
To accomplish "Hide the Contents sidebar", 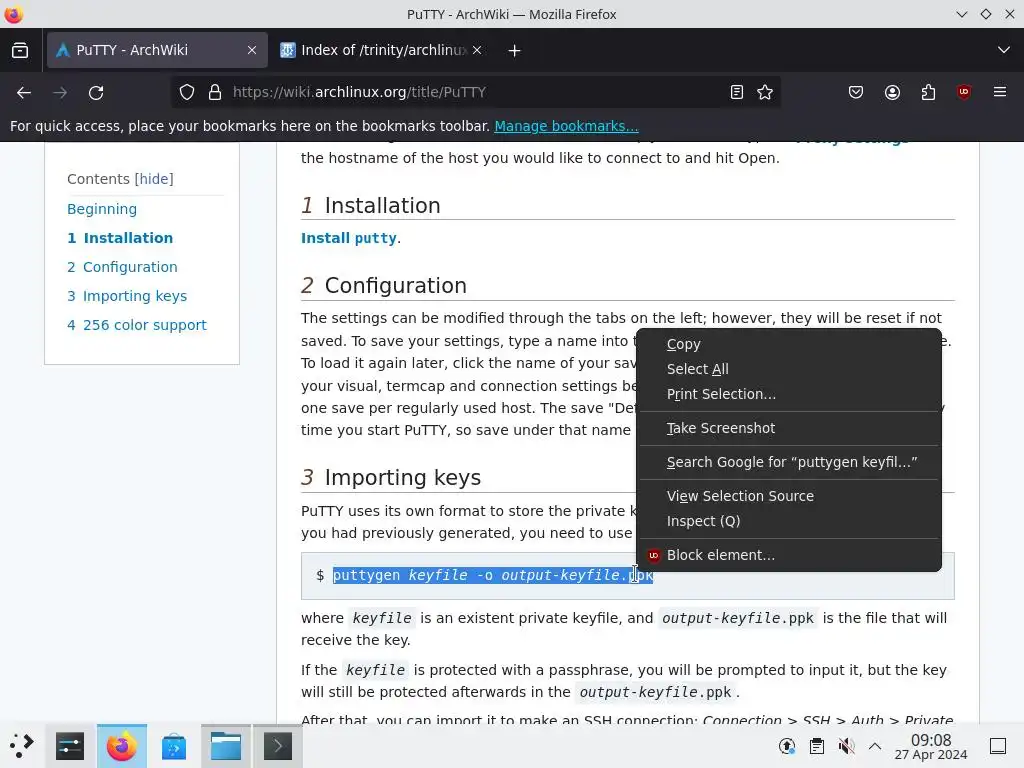I will pos(154,179).
